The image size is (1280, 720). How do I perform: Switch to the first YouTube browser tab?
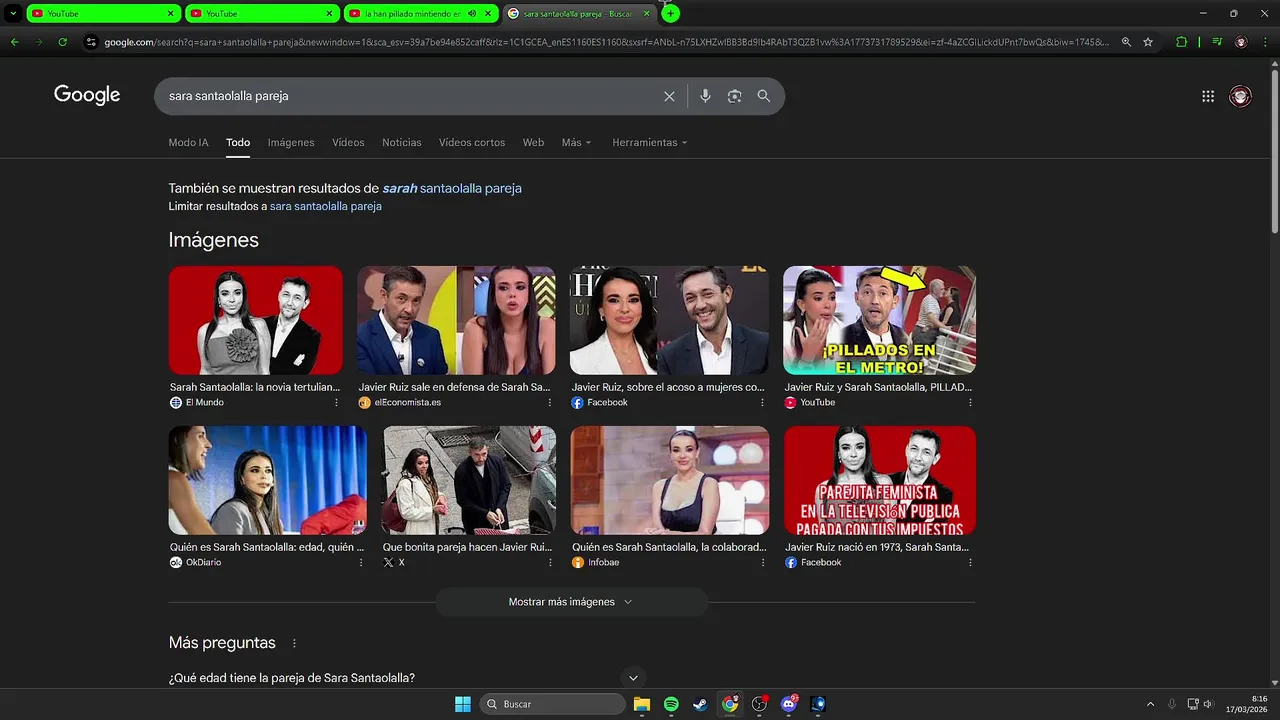coord(103,13)
